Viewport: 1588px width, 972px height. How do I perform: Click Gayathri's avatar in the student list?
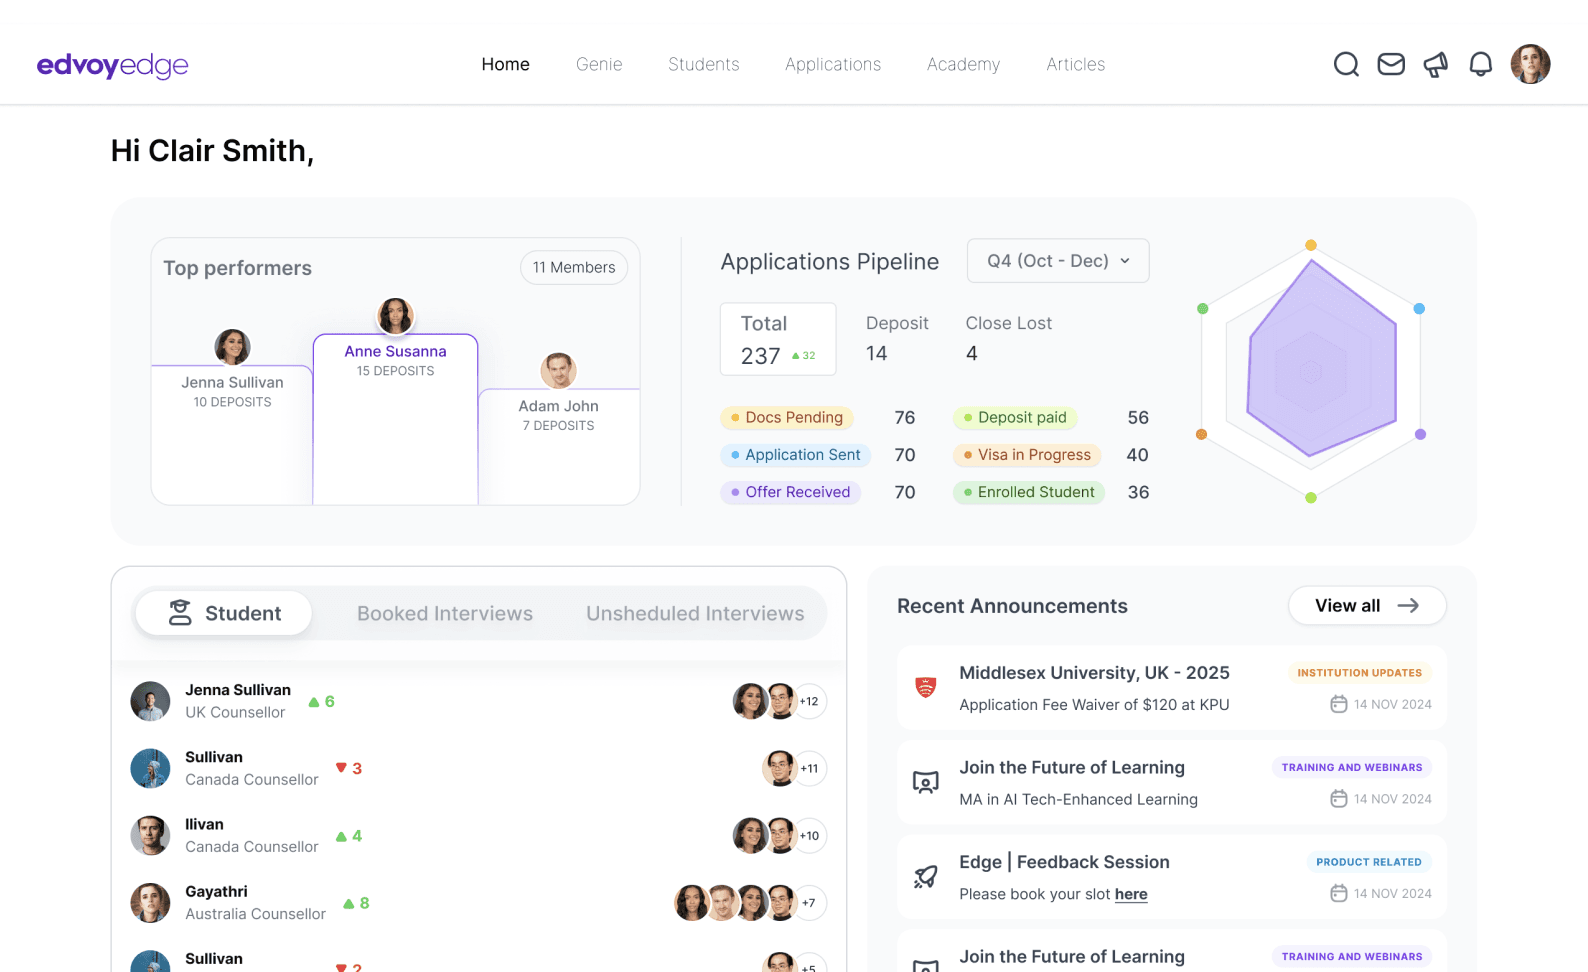click(150, 903)
